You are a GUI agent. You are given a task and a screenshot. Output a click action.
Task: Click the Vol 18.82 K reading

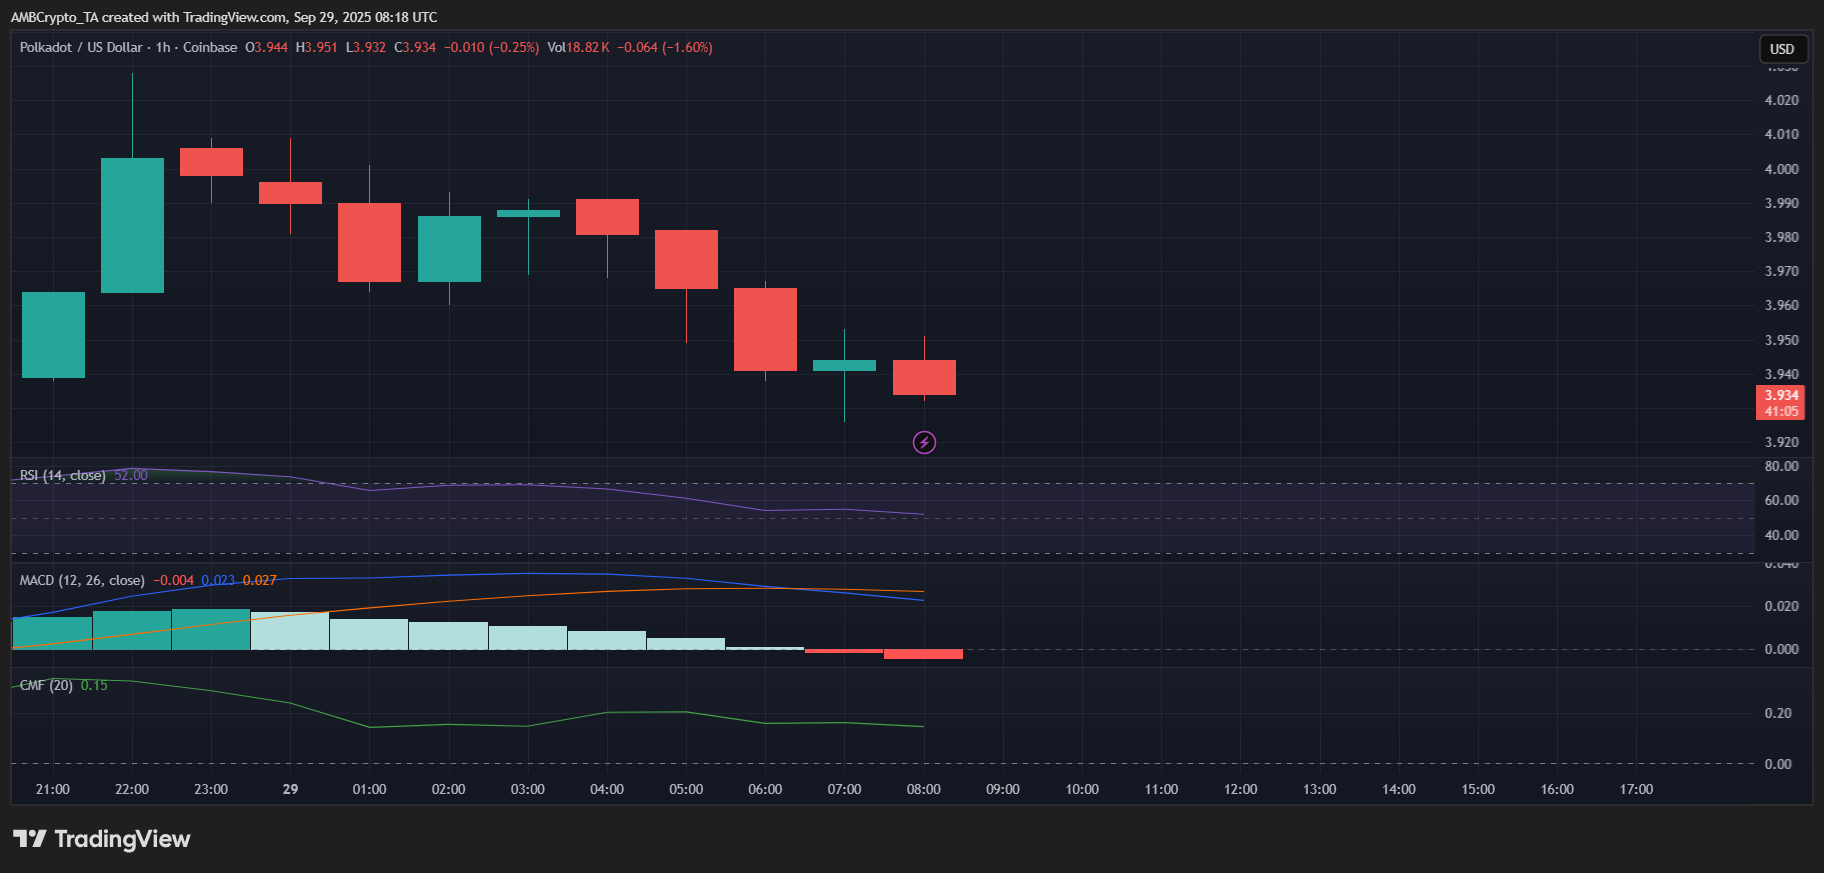pyautogui.click(x=578, y=47)
